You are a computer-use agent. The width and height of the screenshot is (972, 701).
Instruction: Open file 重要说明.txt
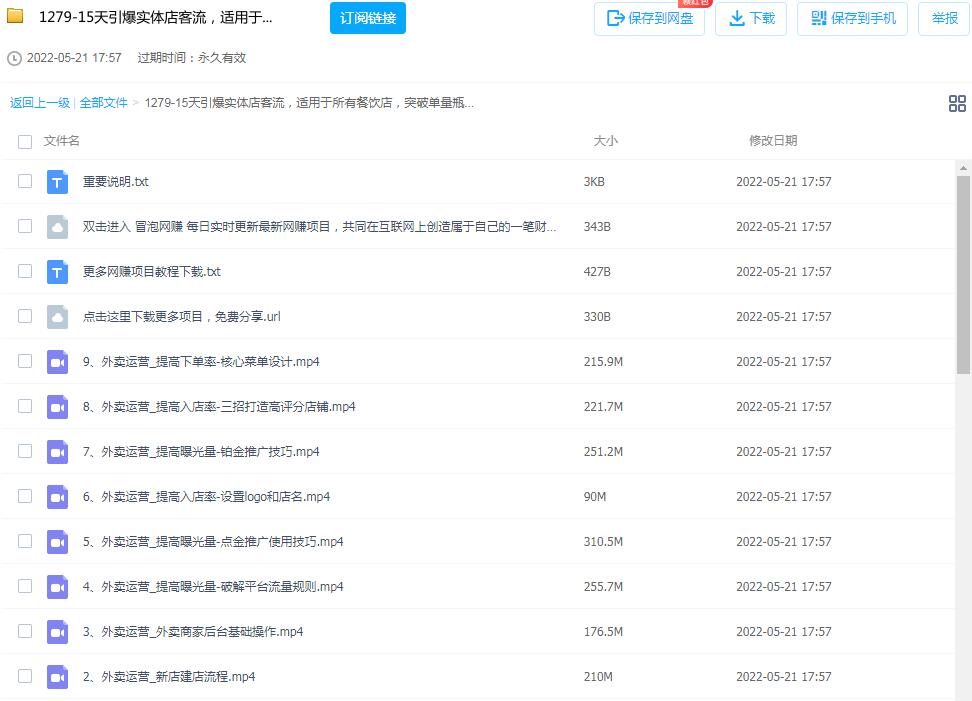pos(116,182)
